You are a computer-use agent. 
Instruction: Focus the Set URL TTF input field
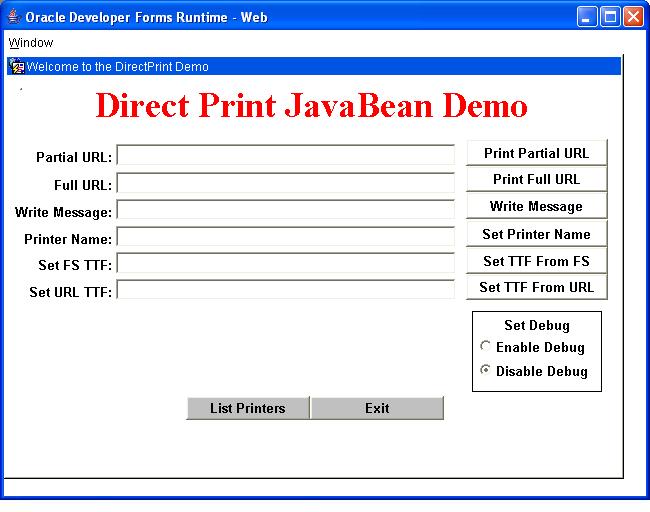(286, 290)
